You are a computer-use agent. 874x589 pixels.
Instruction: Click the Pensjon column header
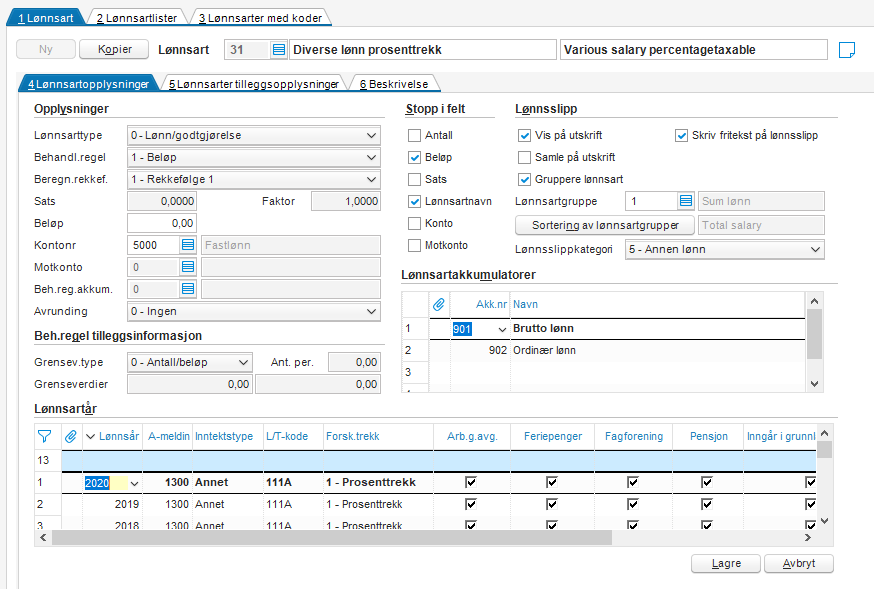coord(708,436)
